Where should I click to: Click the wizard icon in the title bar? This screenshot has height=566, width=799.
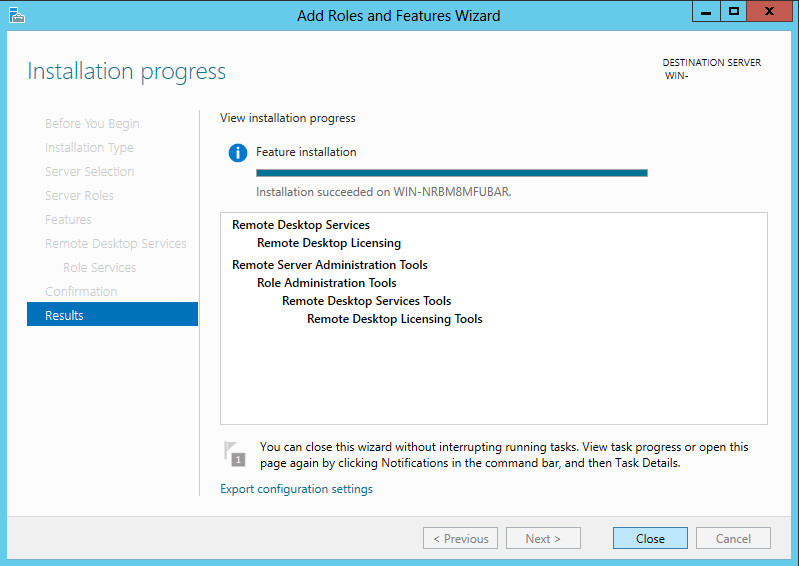[17, 15]
